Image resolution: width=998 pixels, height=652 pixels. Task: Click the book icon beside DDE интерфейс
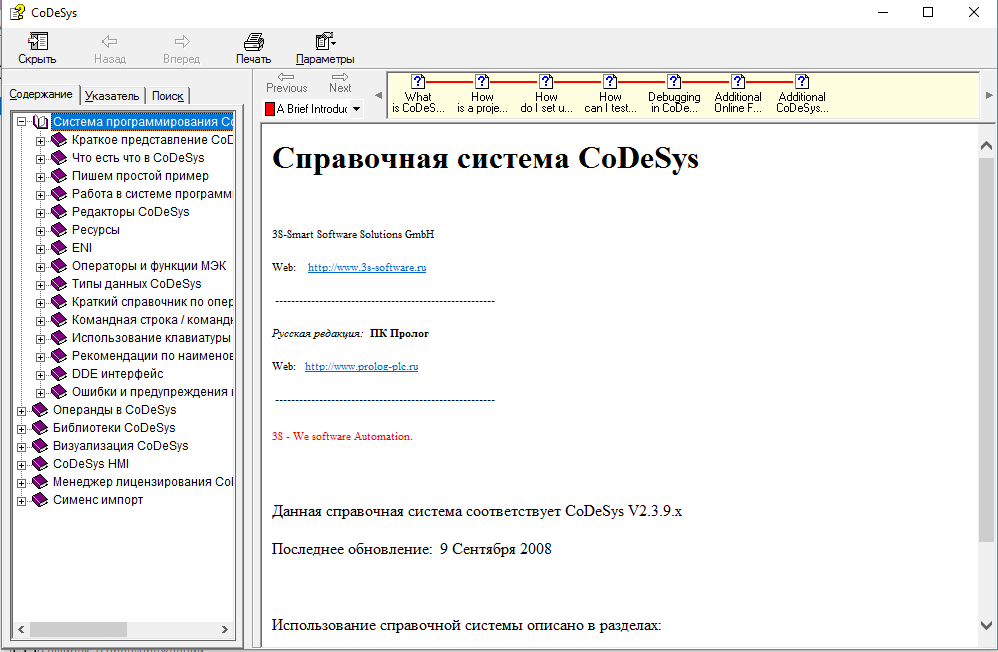pos(59,374)
